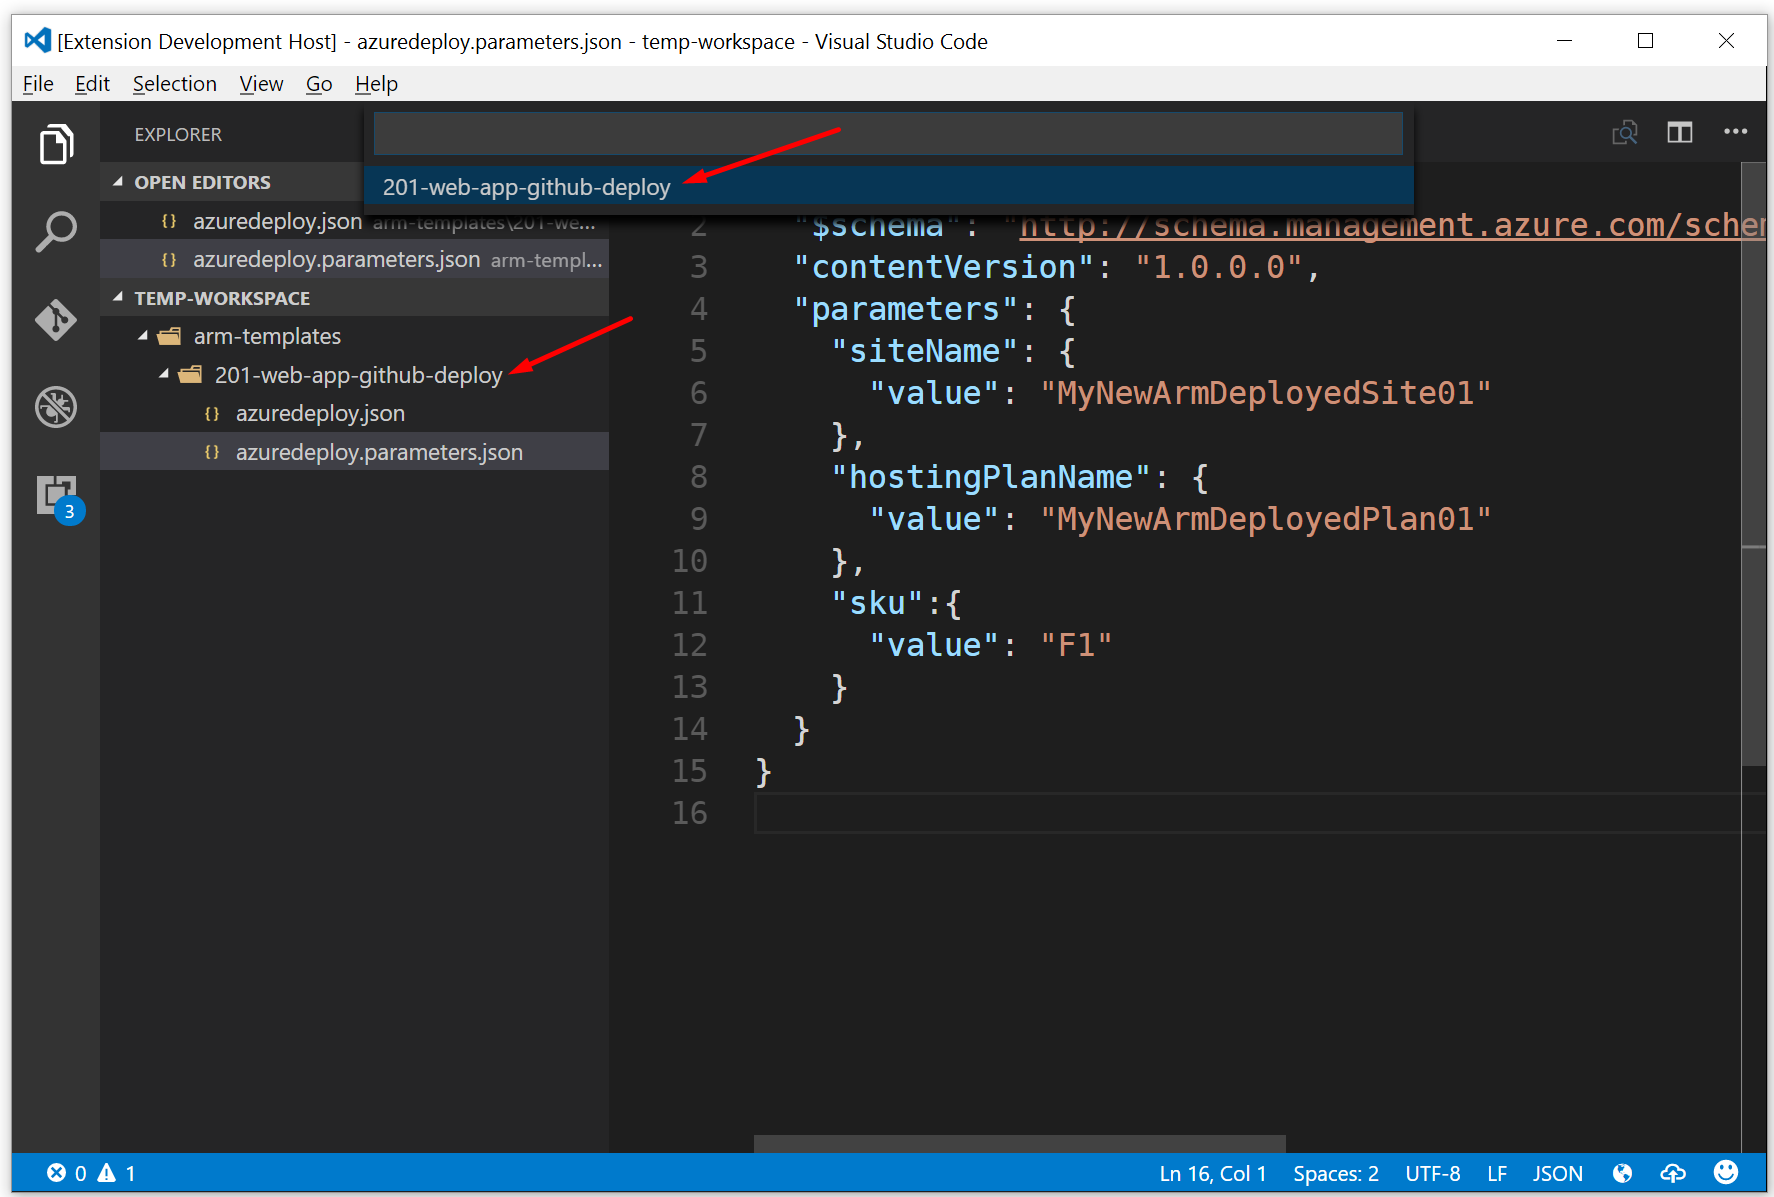Change language mode via JSON status item
This screenshot has width=1774, height=1197.
click(x=1558, y=1173)
